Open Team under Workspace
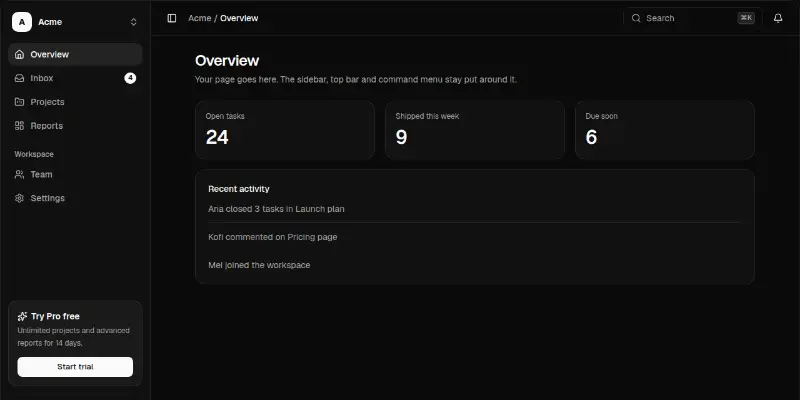Image resolution: width=800 pixels, height=400 pixels. click(75, 174)
